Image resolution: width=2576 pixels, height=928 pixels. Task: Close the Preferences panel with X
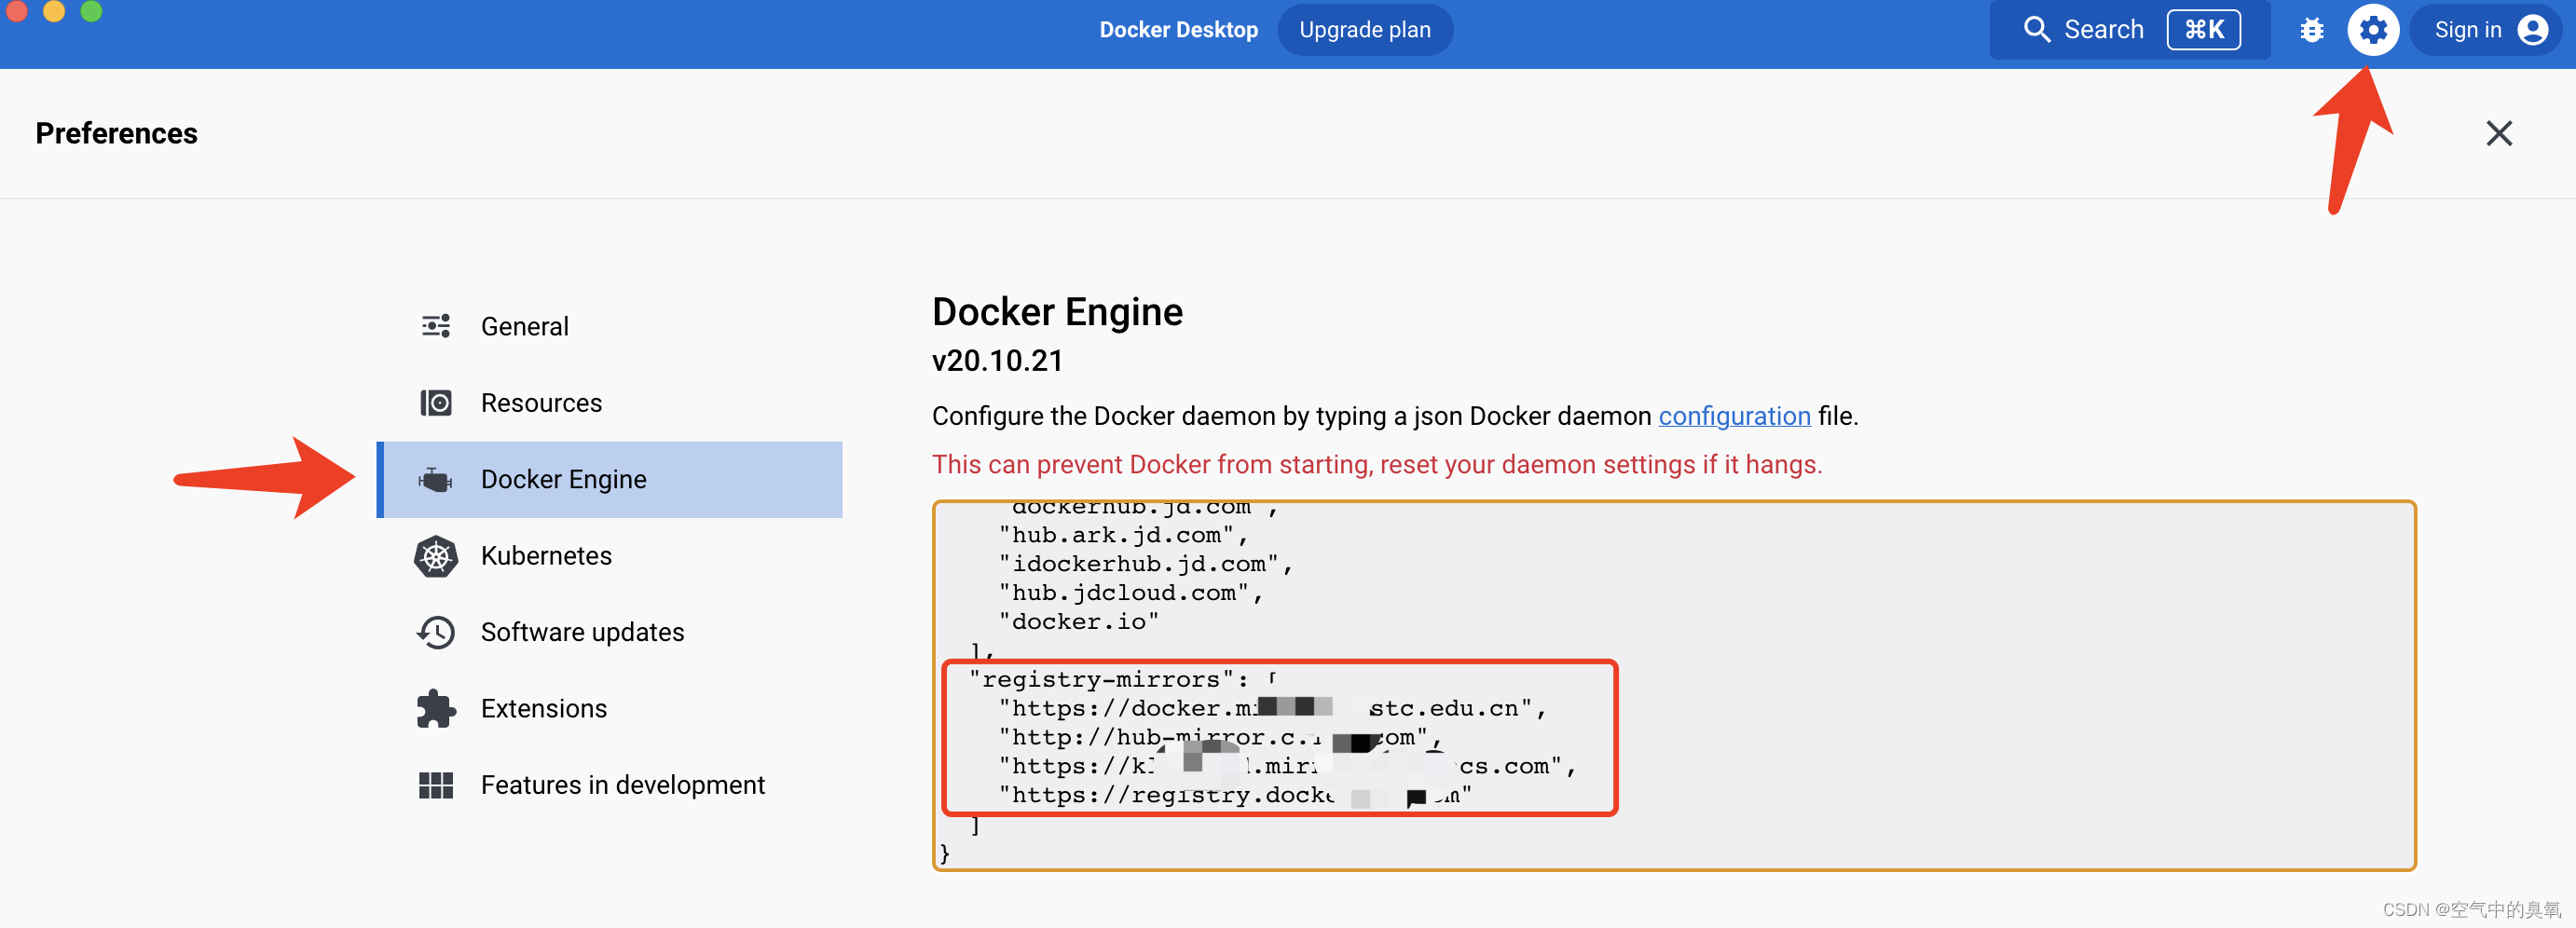tap(2499, 133)
